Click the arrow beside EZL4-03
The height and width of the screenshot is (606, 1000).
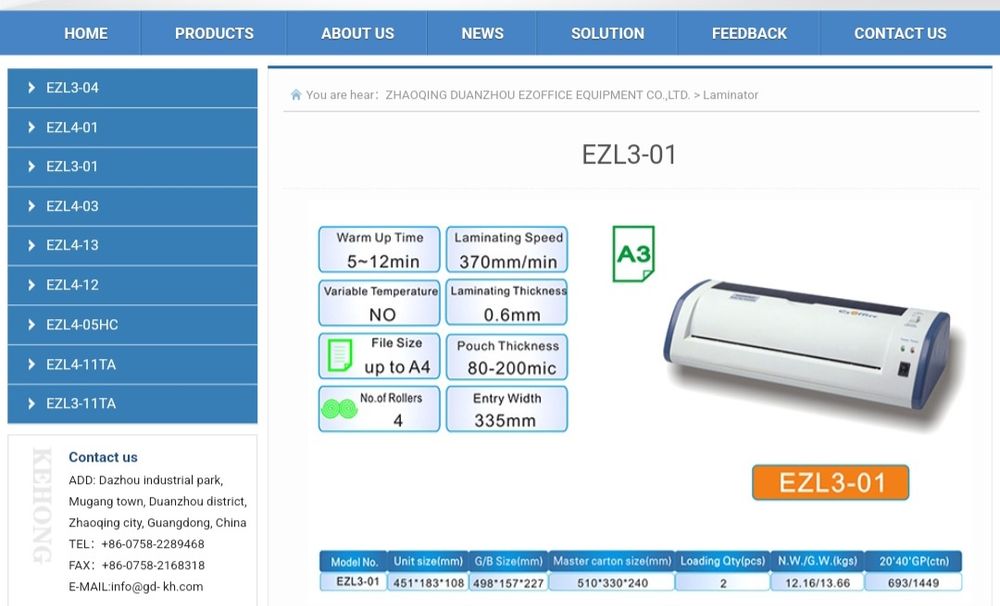tap(31, 206)
